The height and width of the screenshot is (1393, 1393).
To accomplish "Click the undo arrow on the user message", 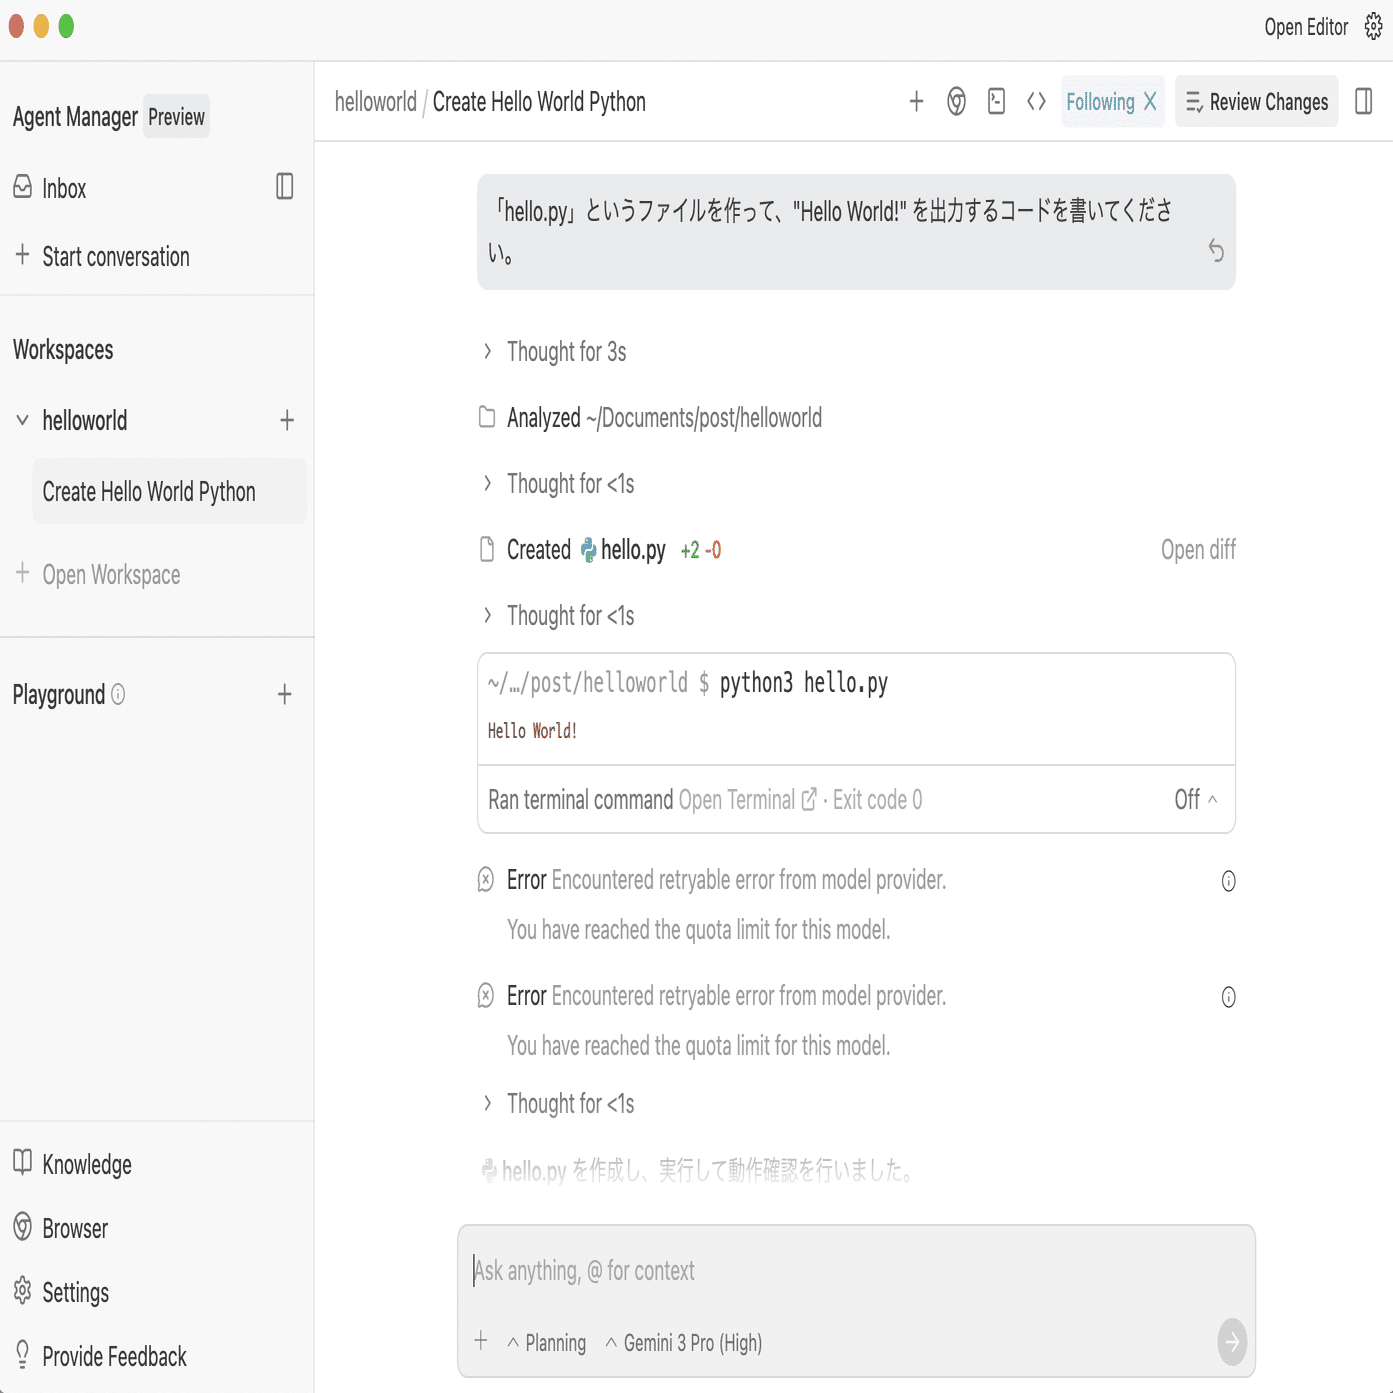I will (x=1216, y=250).
